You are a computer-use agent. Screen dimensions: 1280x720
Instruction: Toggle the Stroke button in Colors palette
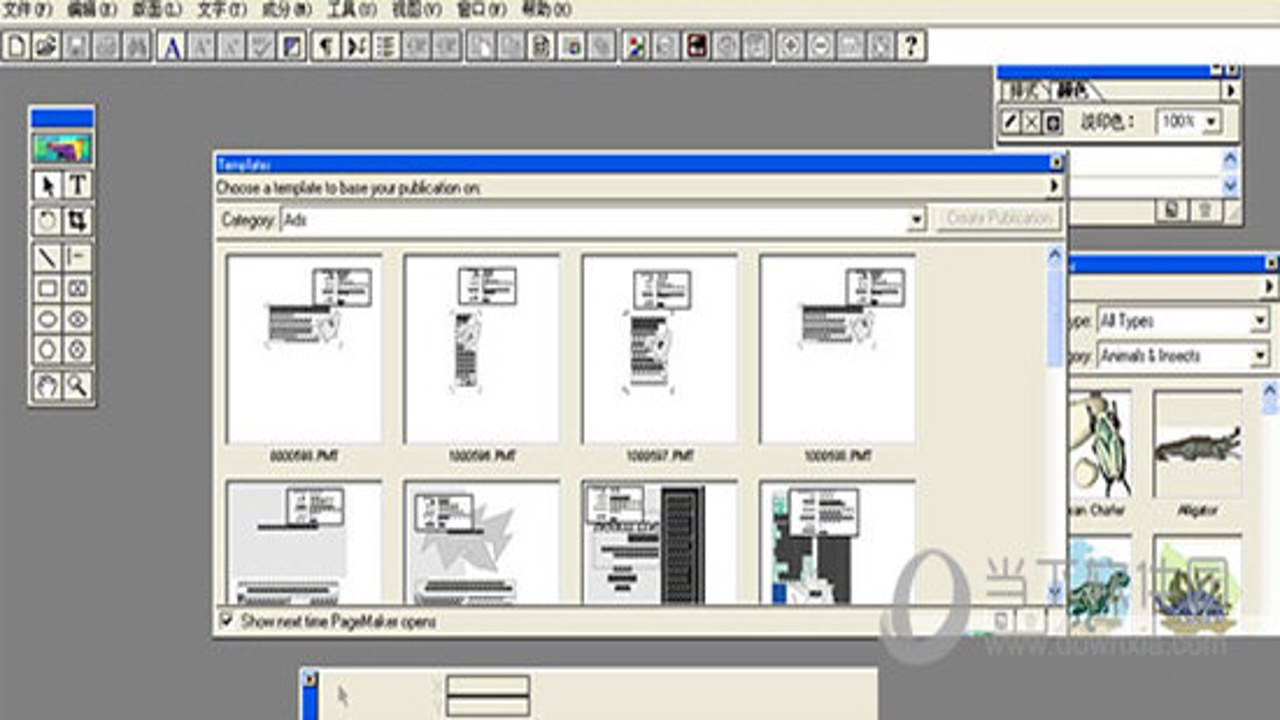coord(1011,122)
